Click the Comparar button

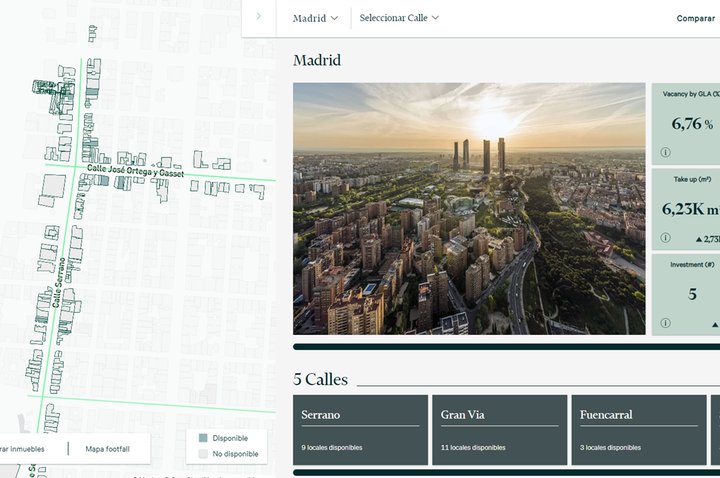[696, 18]
